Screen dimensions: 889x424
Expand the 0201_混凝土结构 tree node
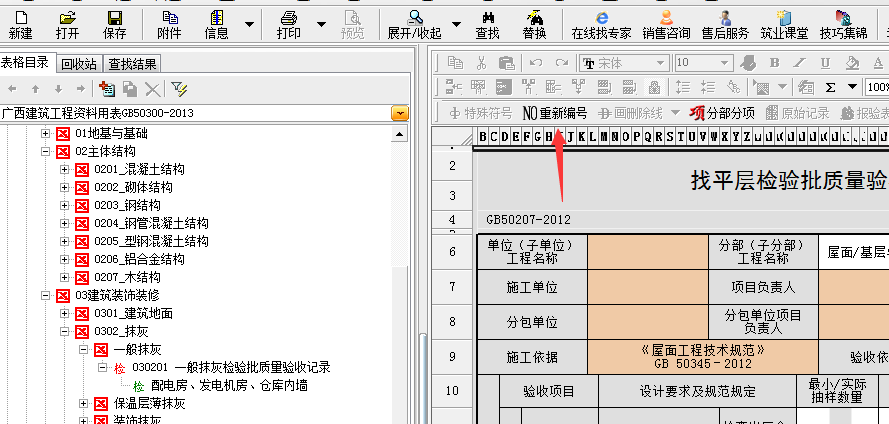(65, 169)
